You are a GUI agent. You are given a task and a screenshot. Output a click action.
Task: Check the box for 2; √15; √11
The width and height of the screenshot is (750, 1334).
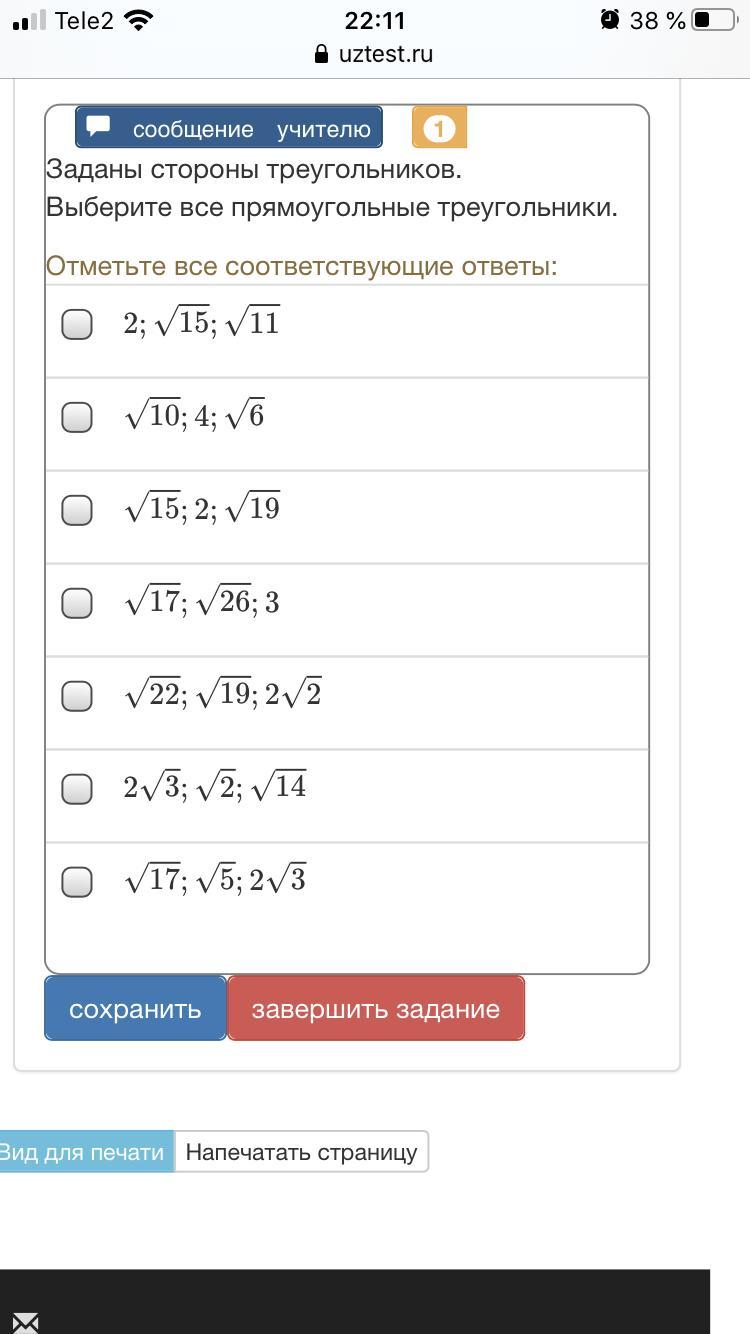pyautogui.click(x=77, y=324)
